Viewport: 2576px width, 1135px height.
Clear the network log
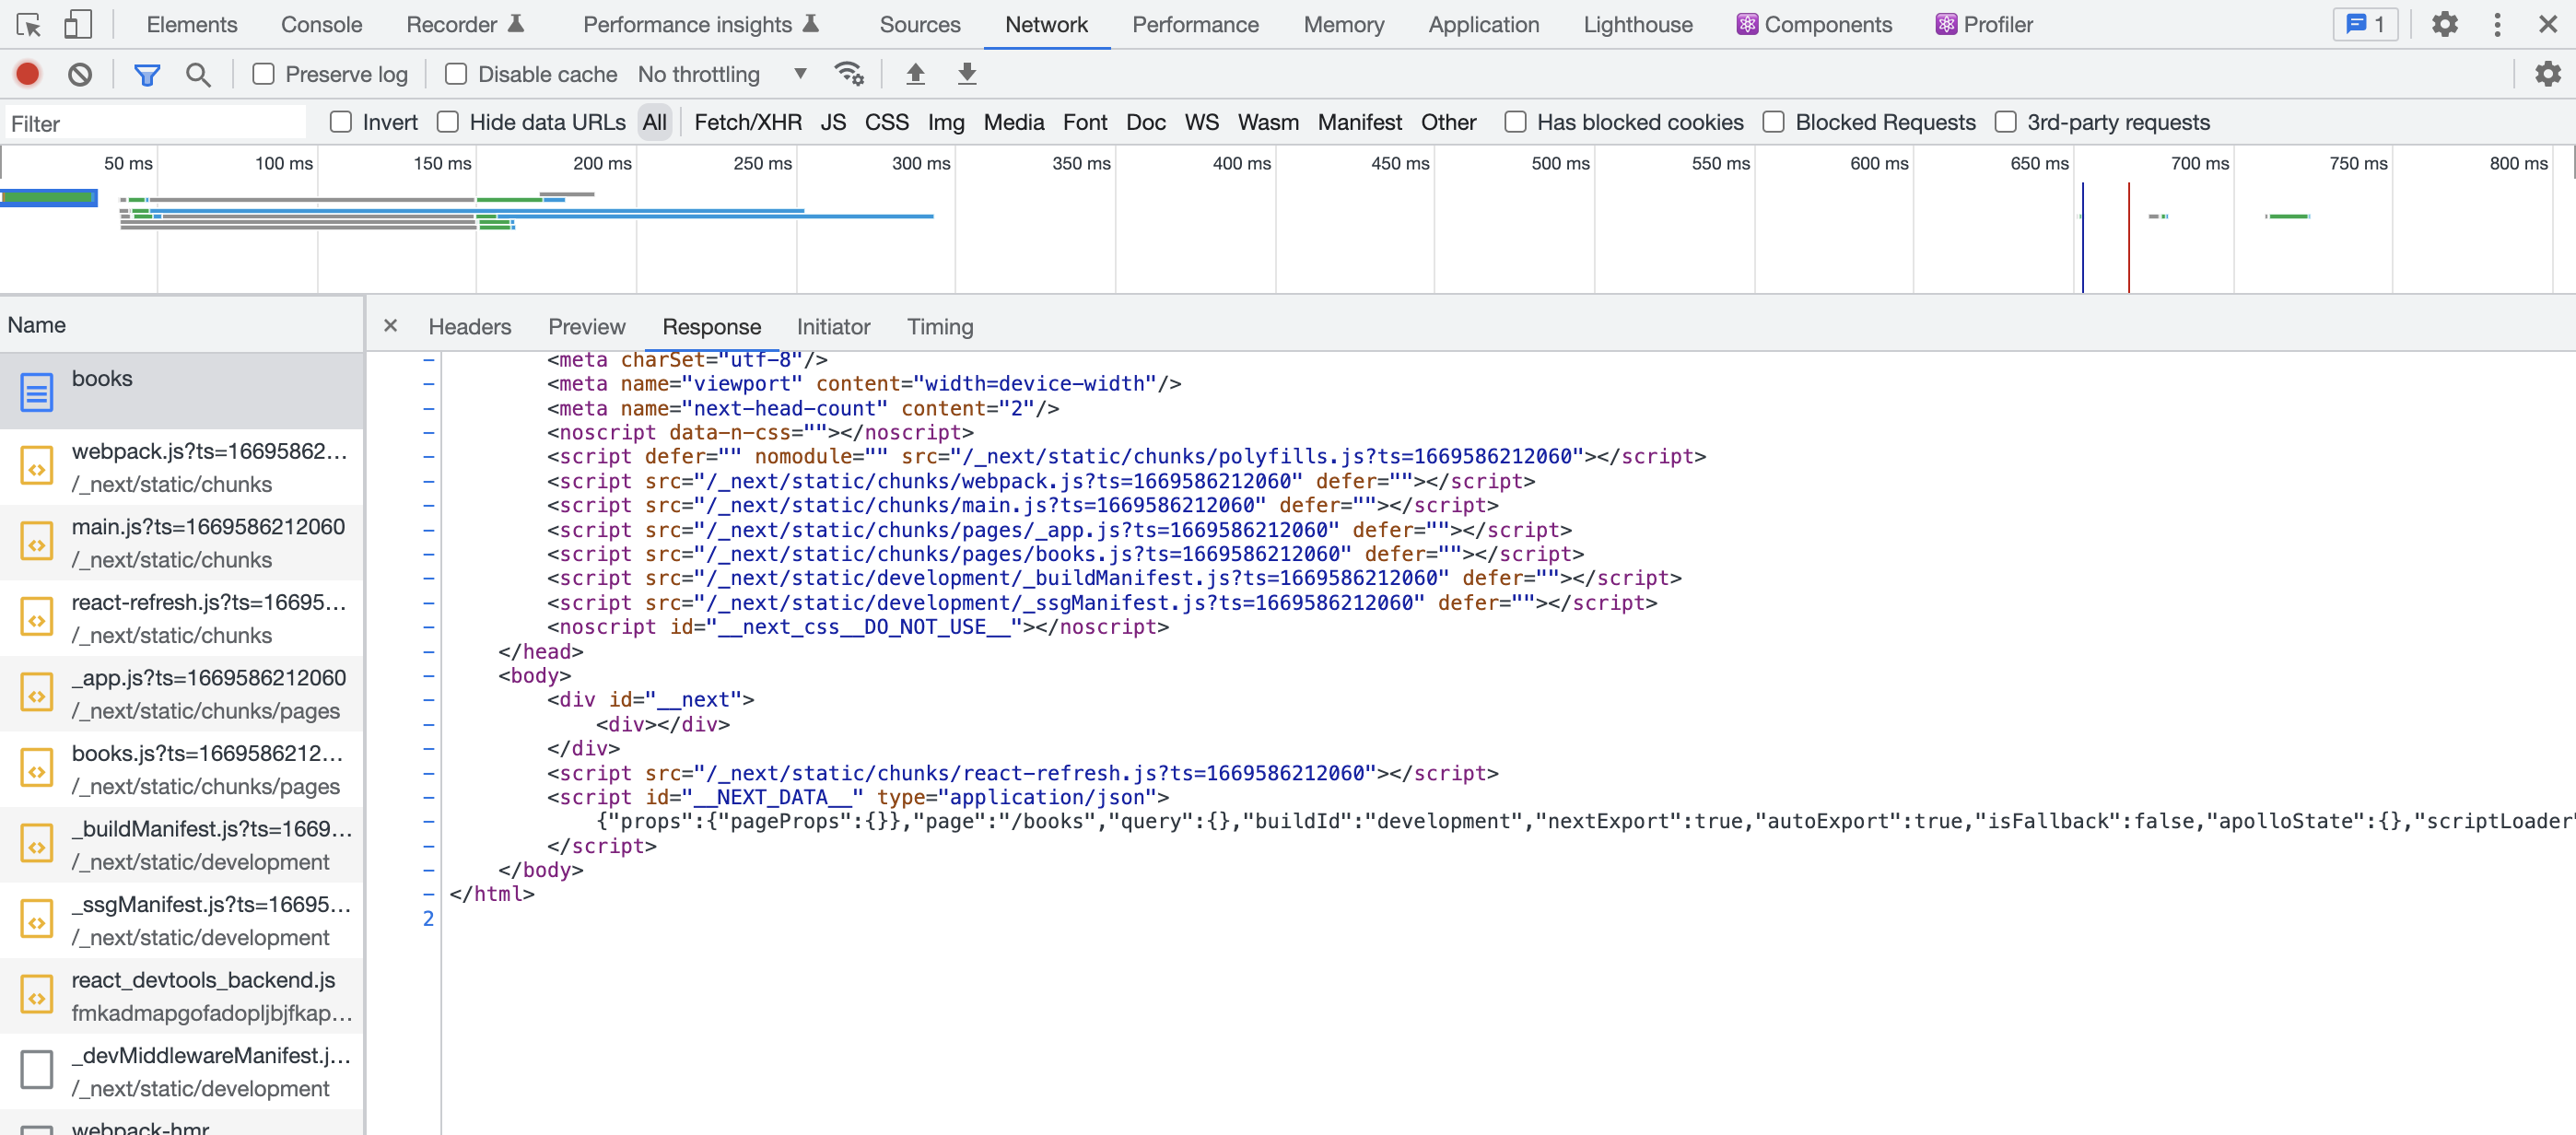(x=80, y=74)
